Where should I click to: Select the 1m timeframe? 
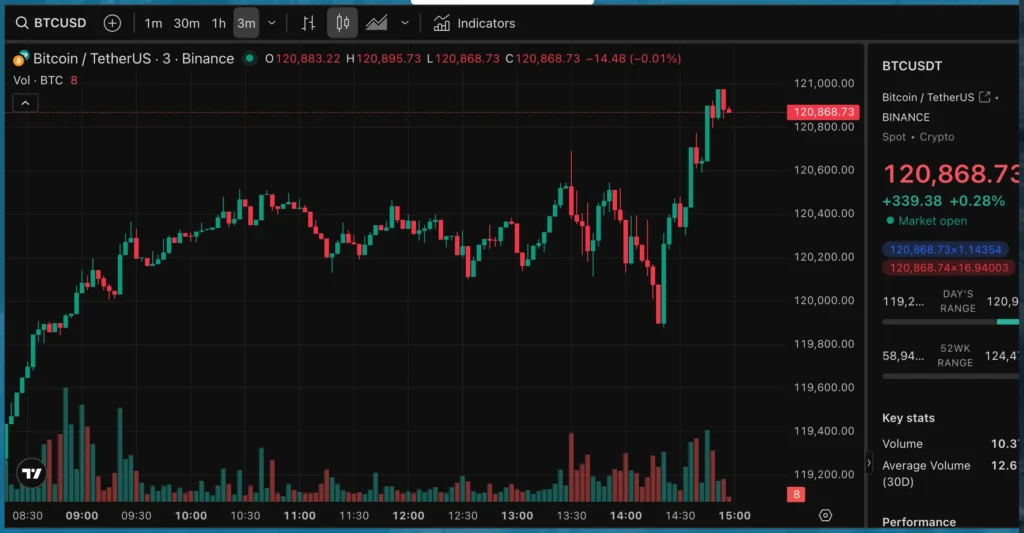[153, 22]
